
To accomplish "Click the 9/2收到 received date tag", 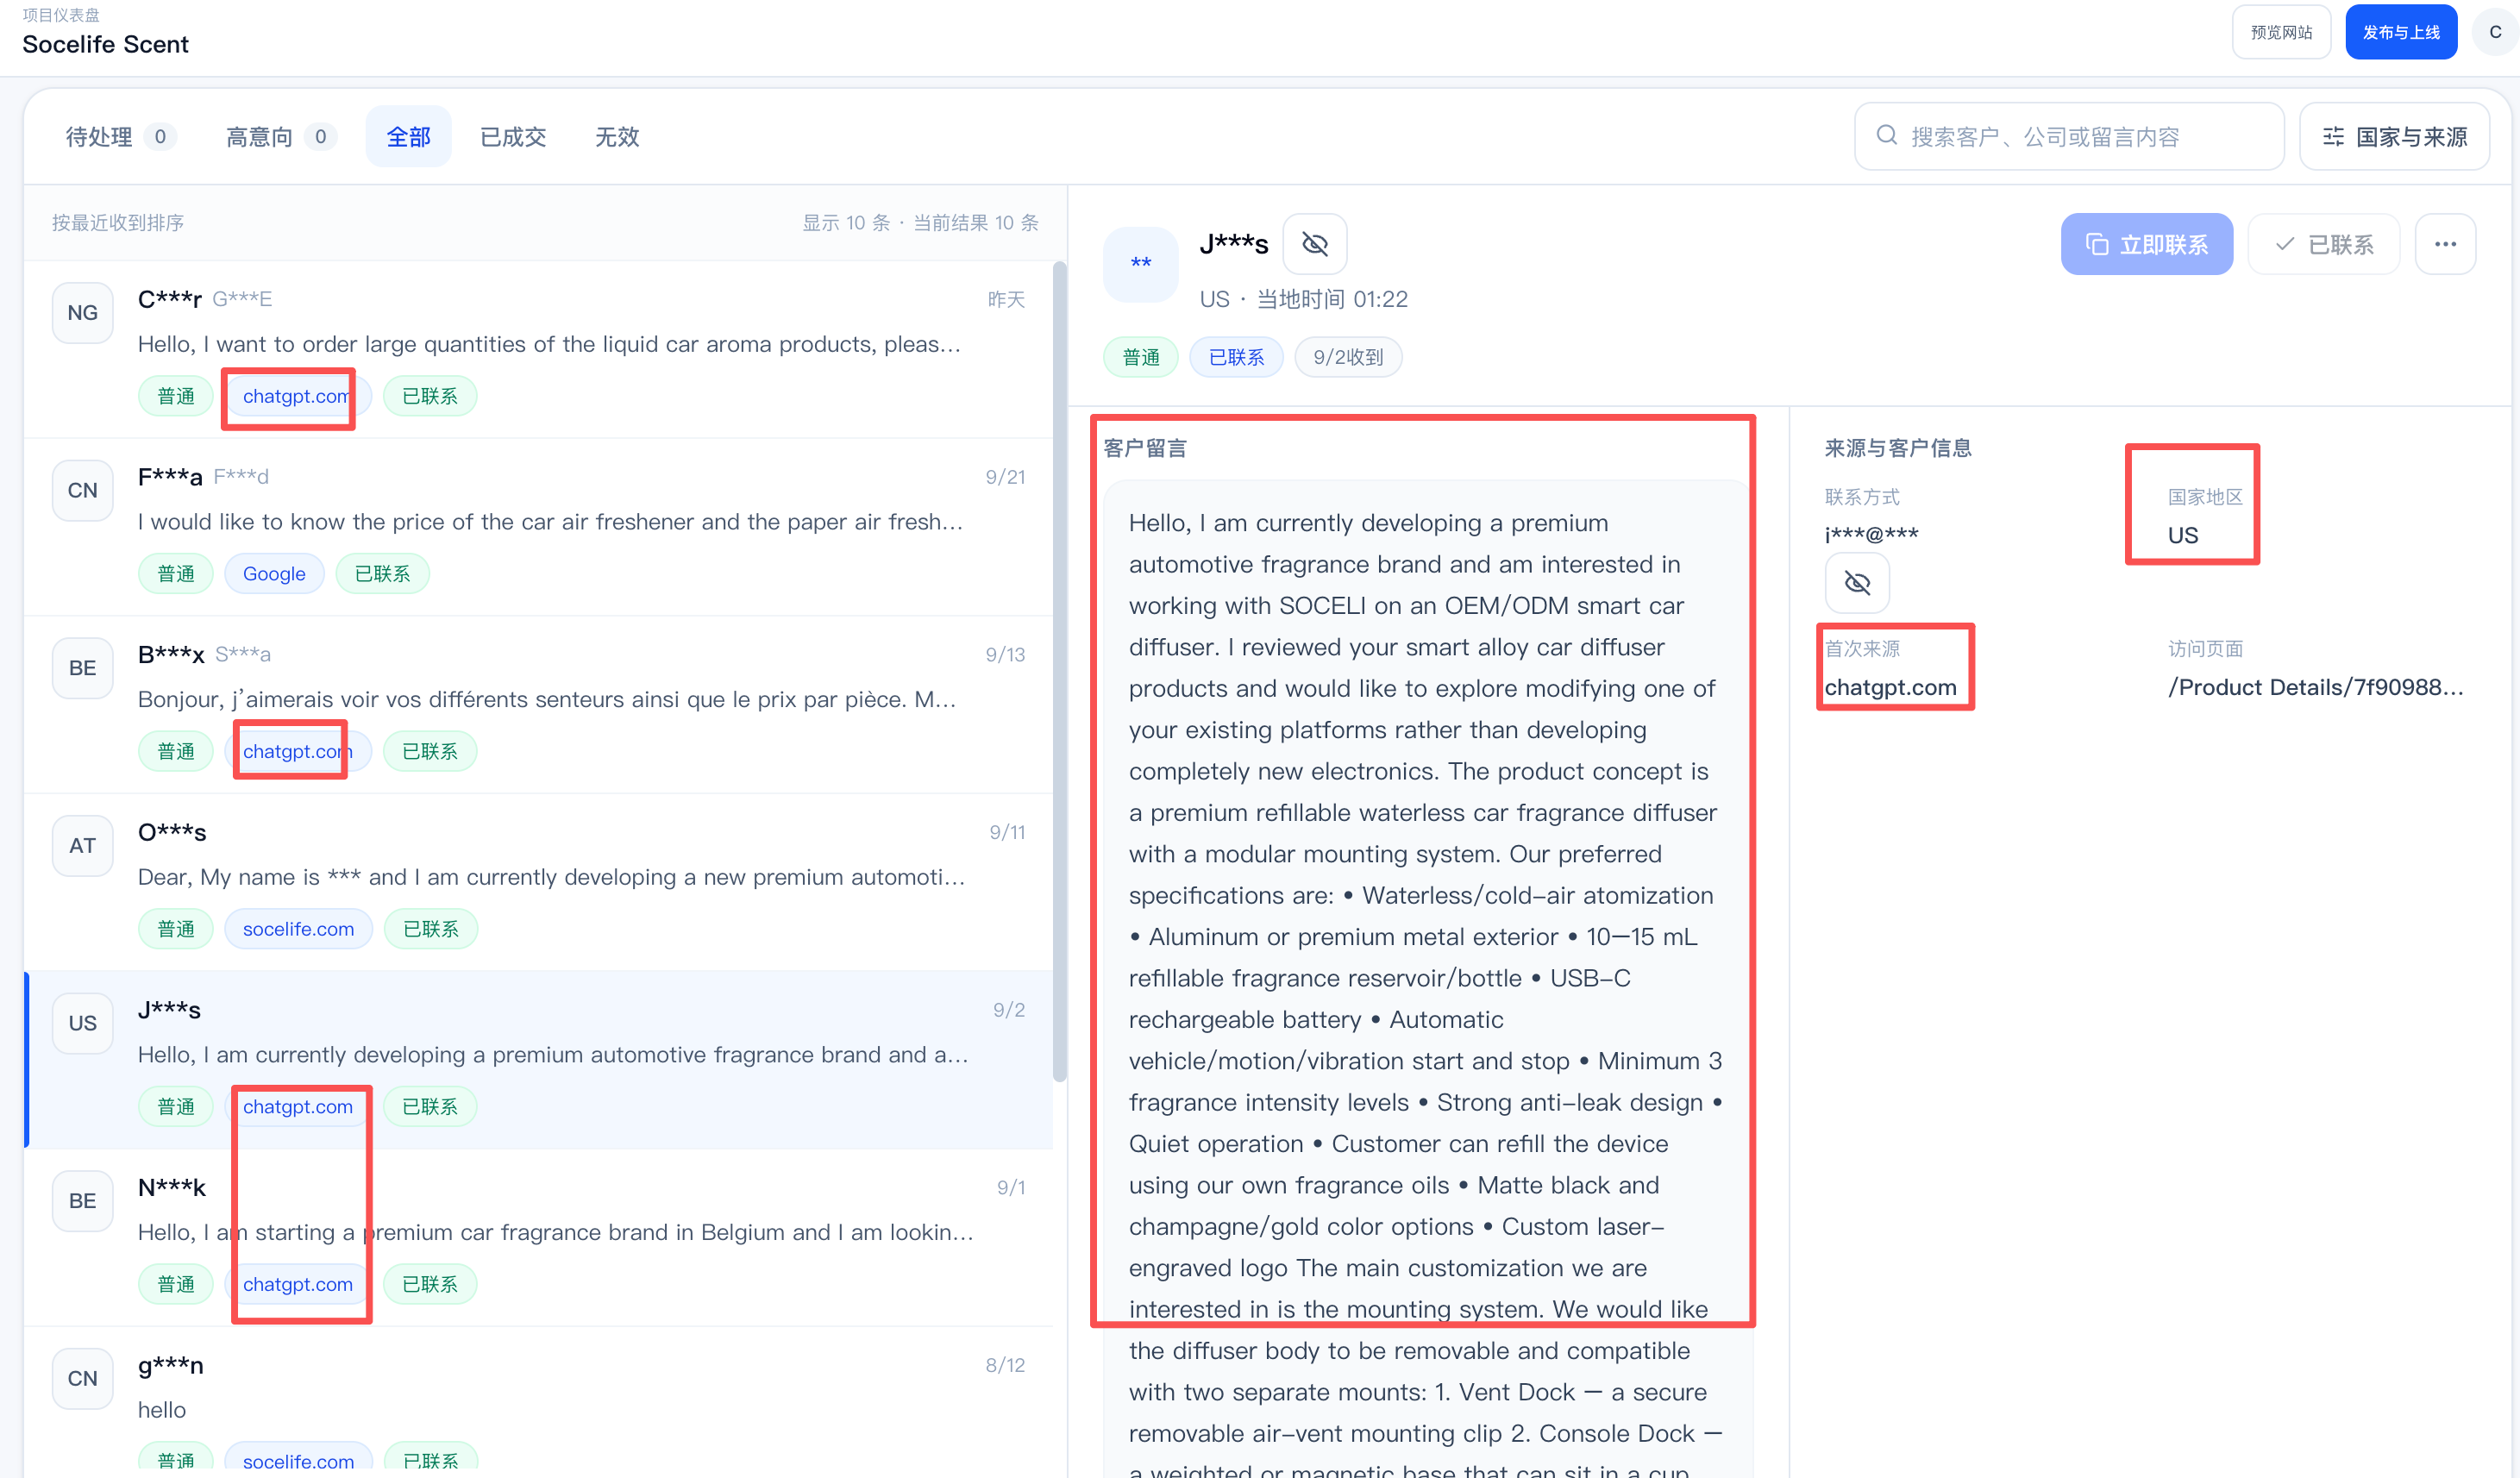I will point(1348,357).
